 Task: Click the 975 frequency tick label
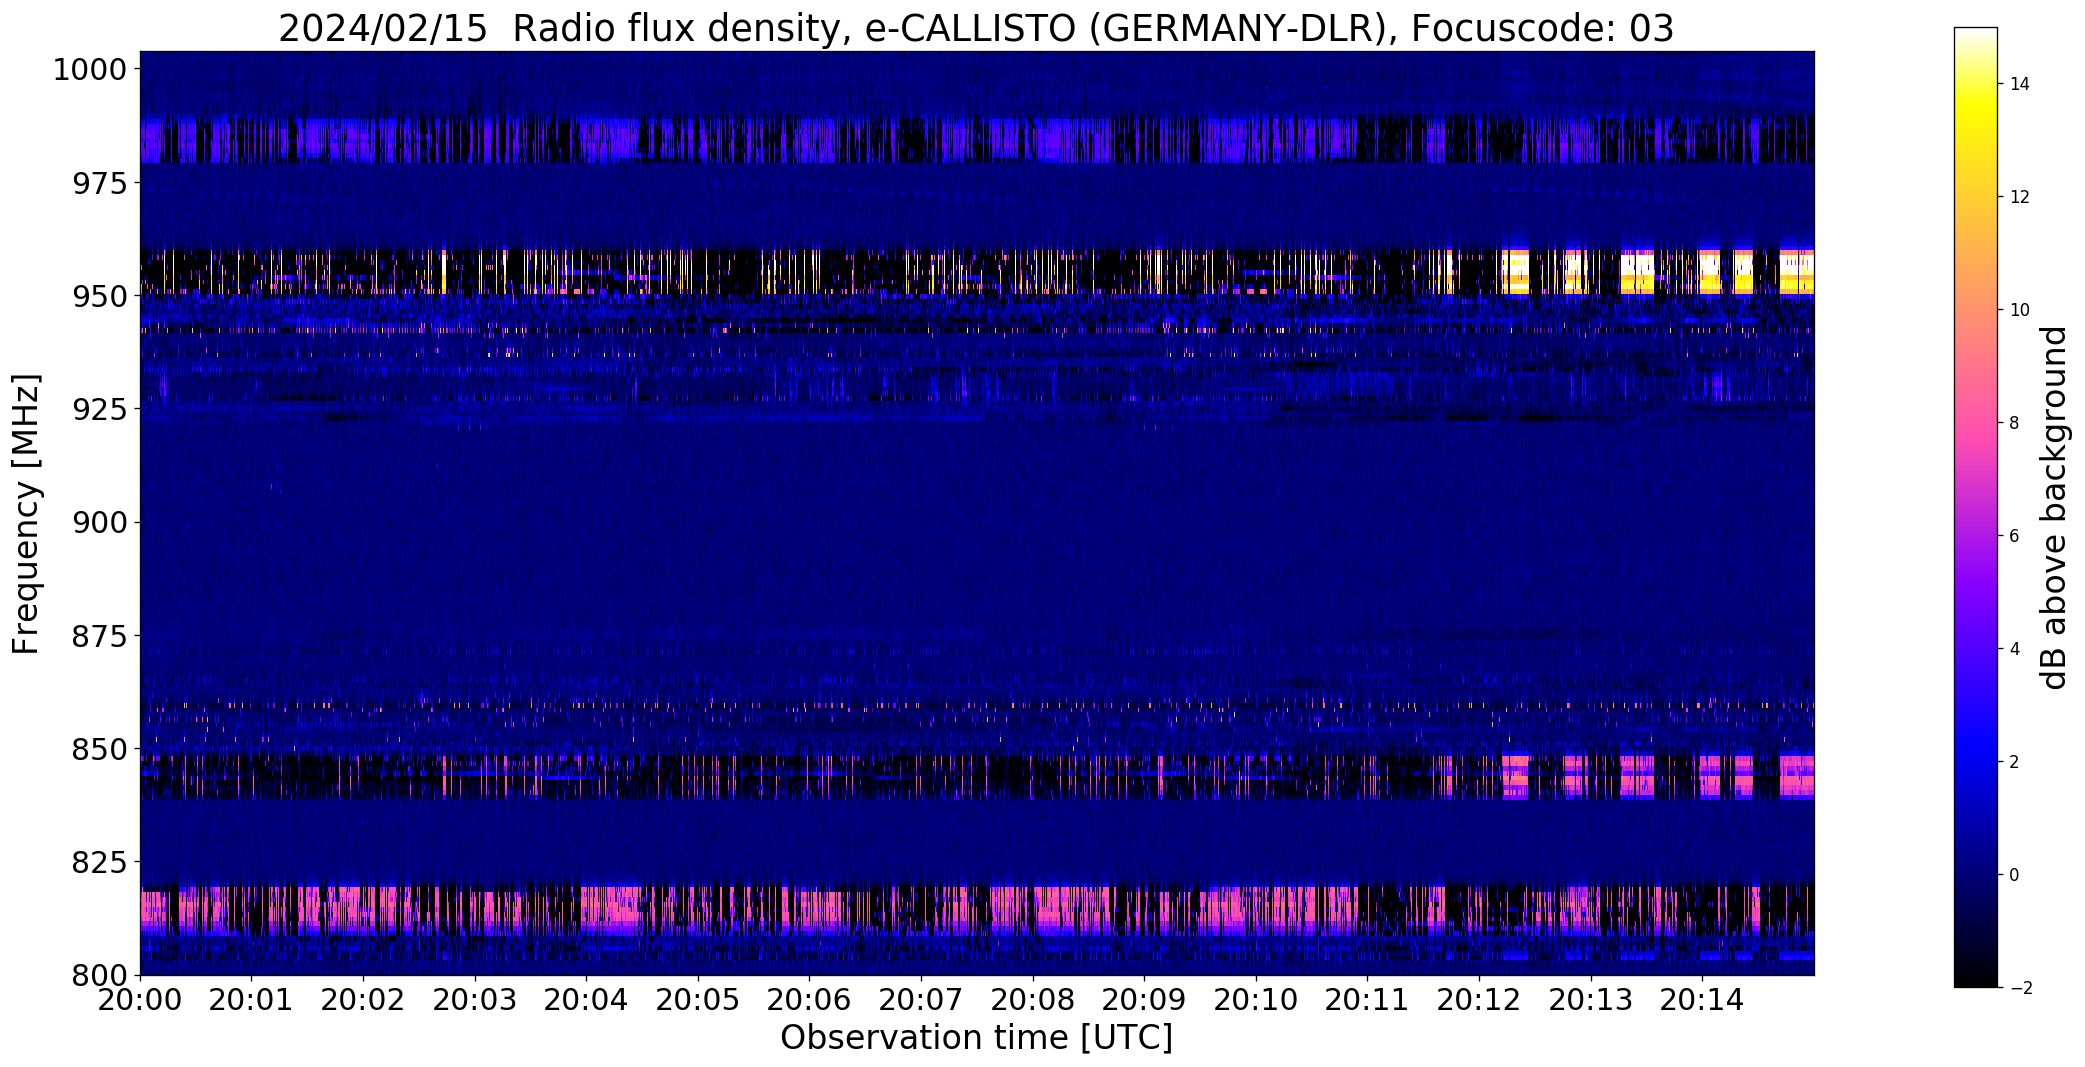(99, 183)
